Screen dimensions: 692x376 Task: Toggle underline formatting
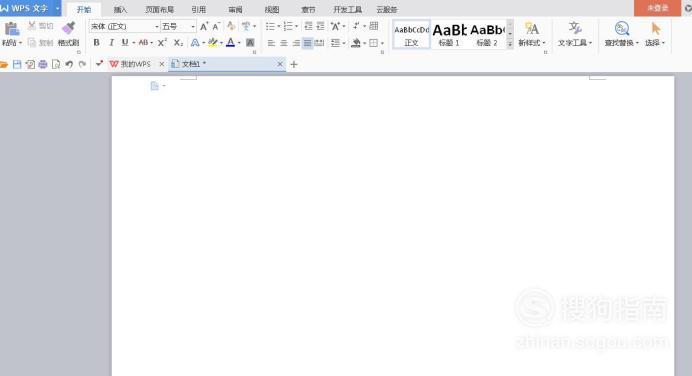click(x=125, y=42)
